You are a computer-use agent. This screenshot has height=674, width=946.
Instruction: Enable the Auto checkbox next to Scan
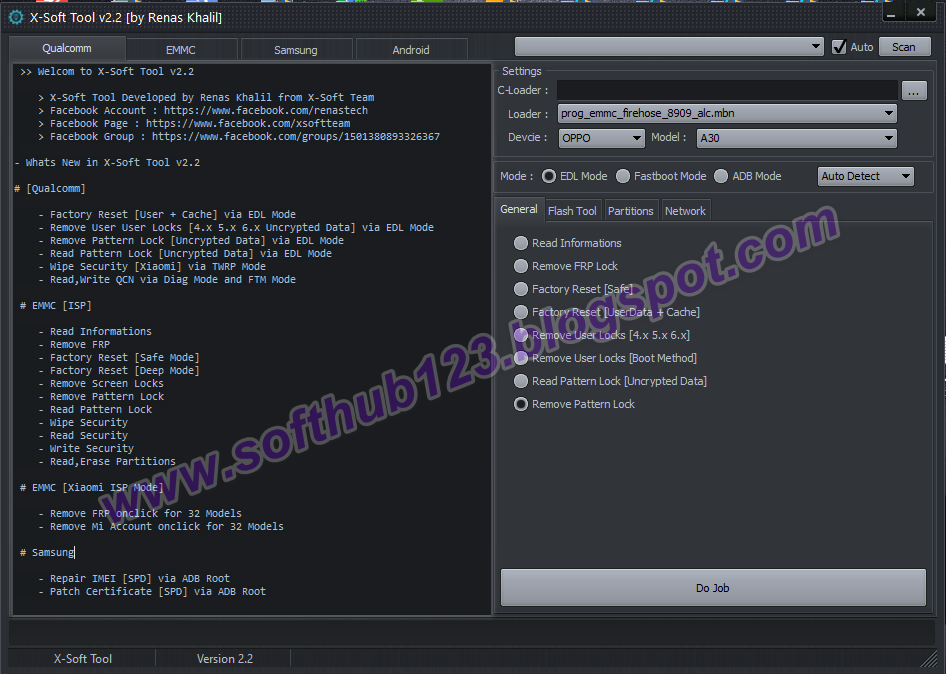[x=836, y=46]
